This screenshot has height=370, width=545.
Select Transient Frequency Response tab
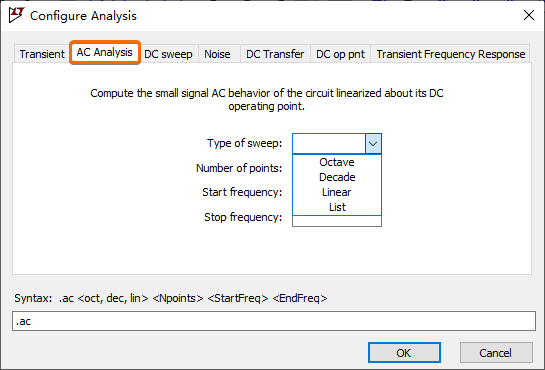click(x=450, y=54)
